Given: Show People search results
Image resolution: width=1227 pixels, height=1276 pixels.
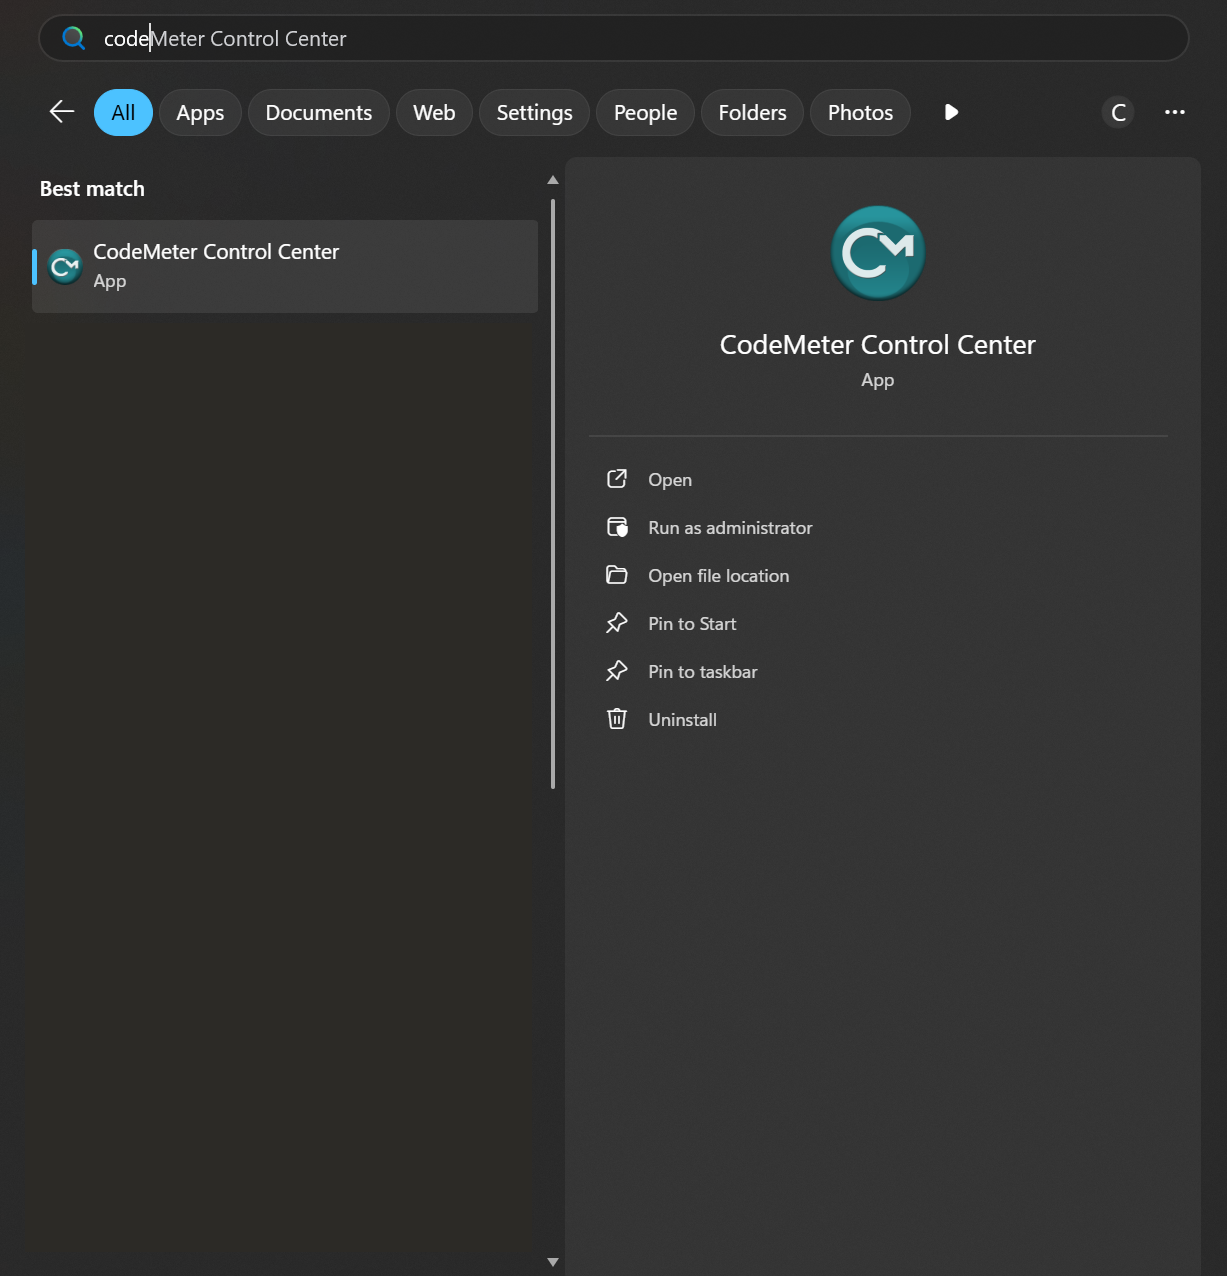Looking at the screenshot, I should pyautogui.click(x=646, y=113).
